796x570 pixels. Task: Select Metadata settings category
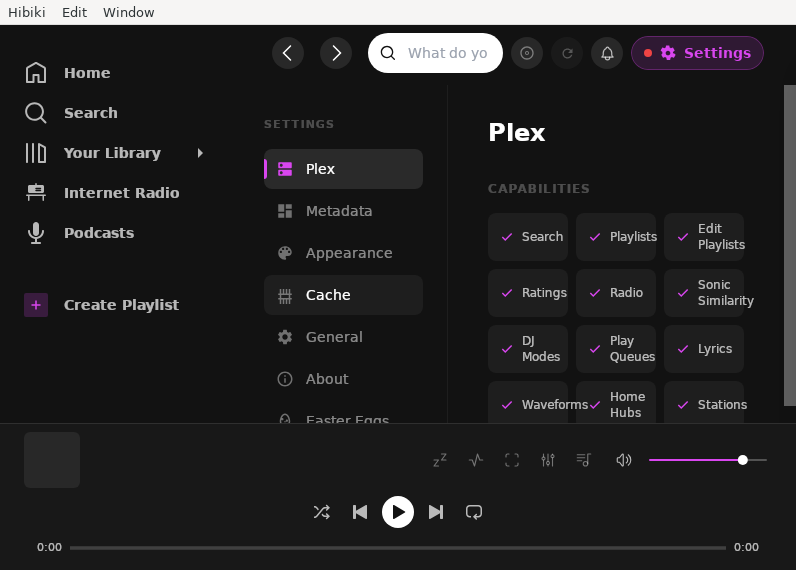click(x=343, y=211)
